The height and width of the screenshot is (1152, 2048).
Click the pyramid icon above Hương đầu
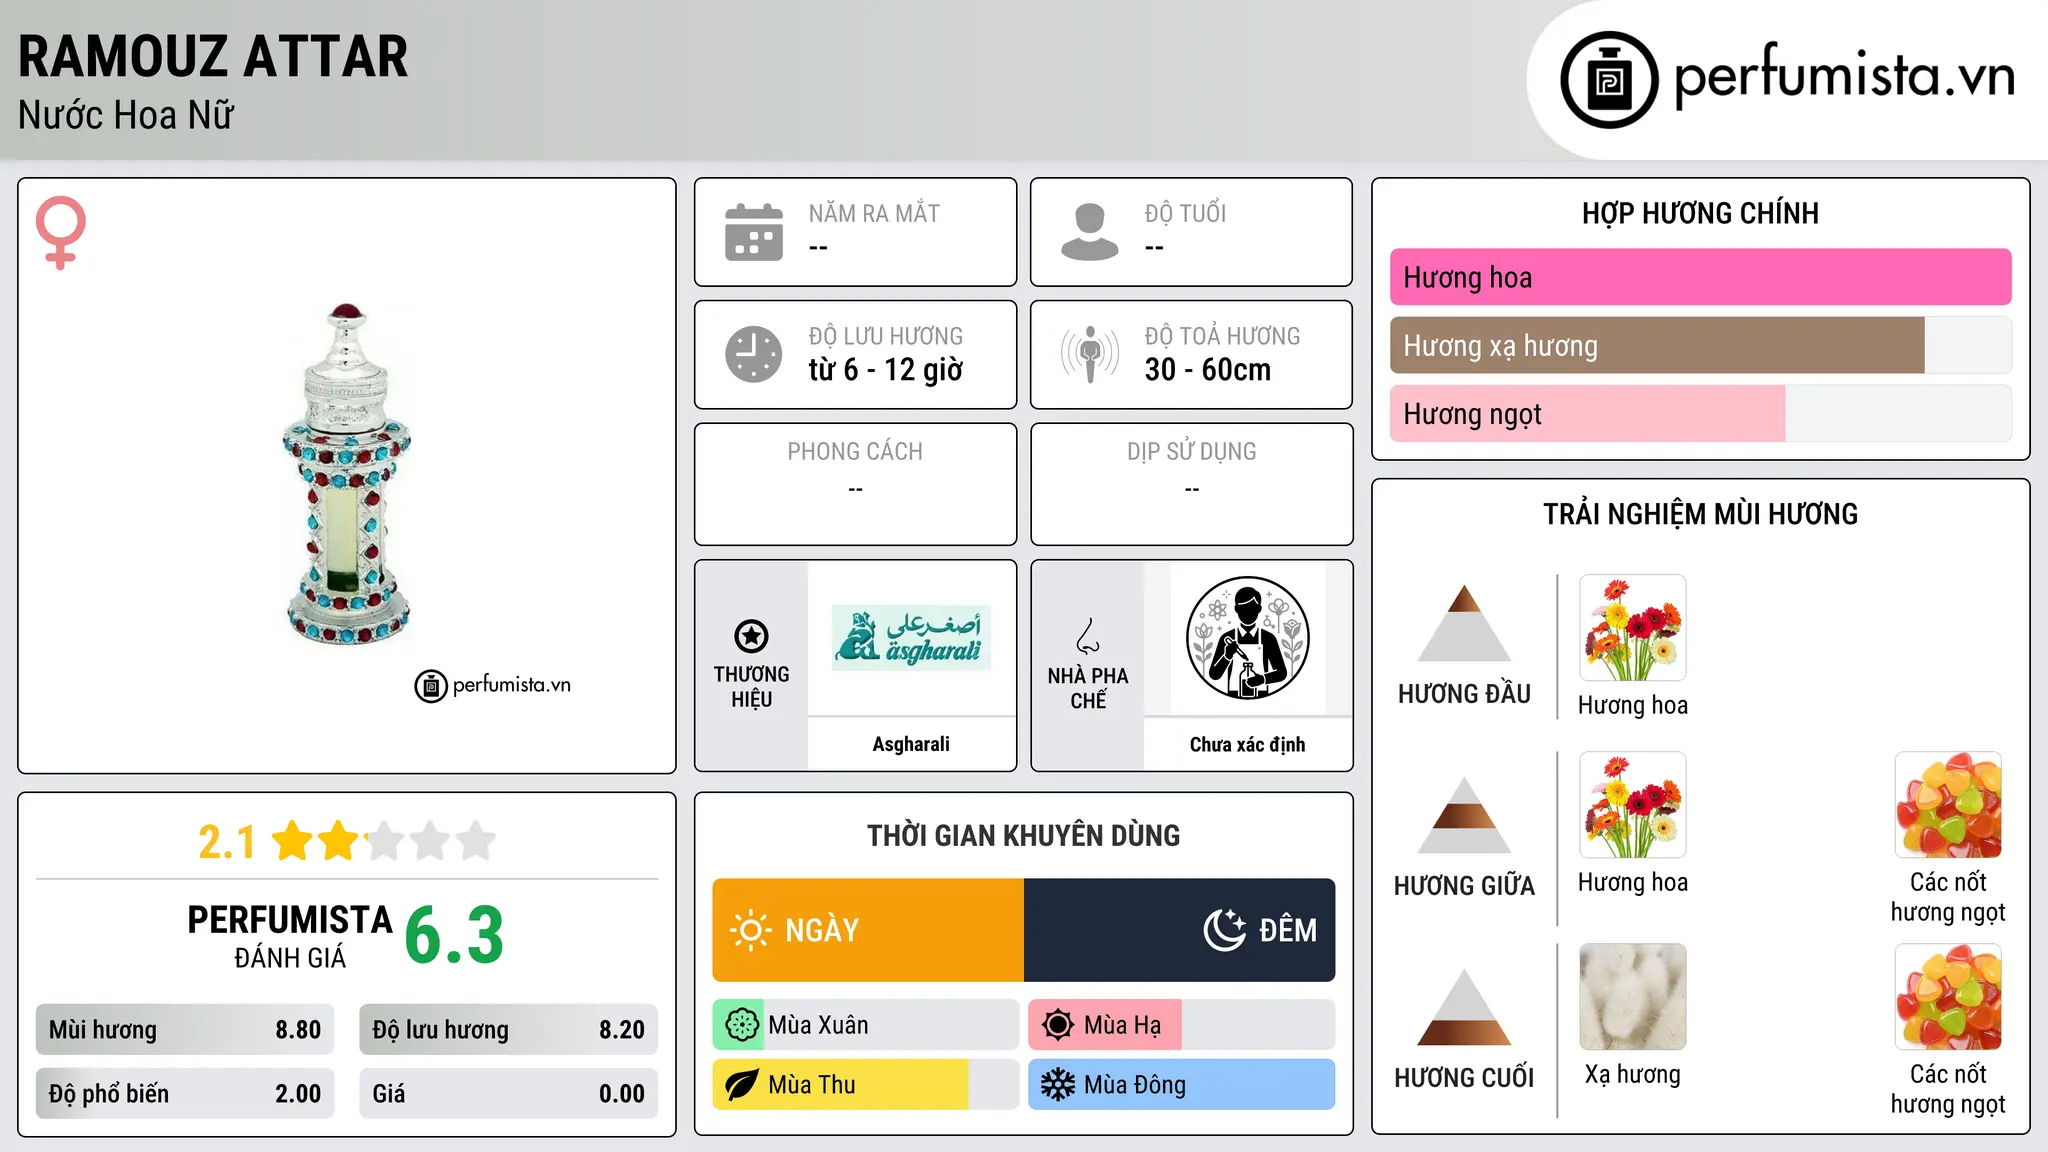[x=1464, y=623]
